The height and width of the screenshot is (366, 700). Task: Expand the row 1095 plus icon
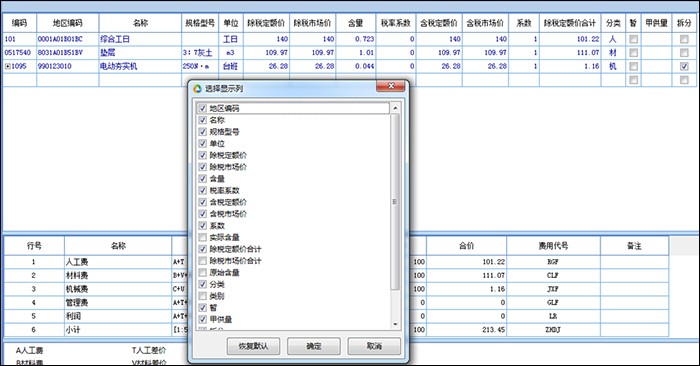(8, 66)
